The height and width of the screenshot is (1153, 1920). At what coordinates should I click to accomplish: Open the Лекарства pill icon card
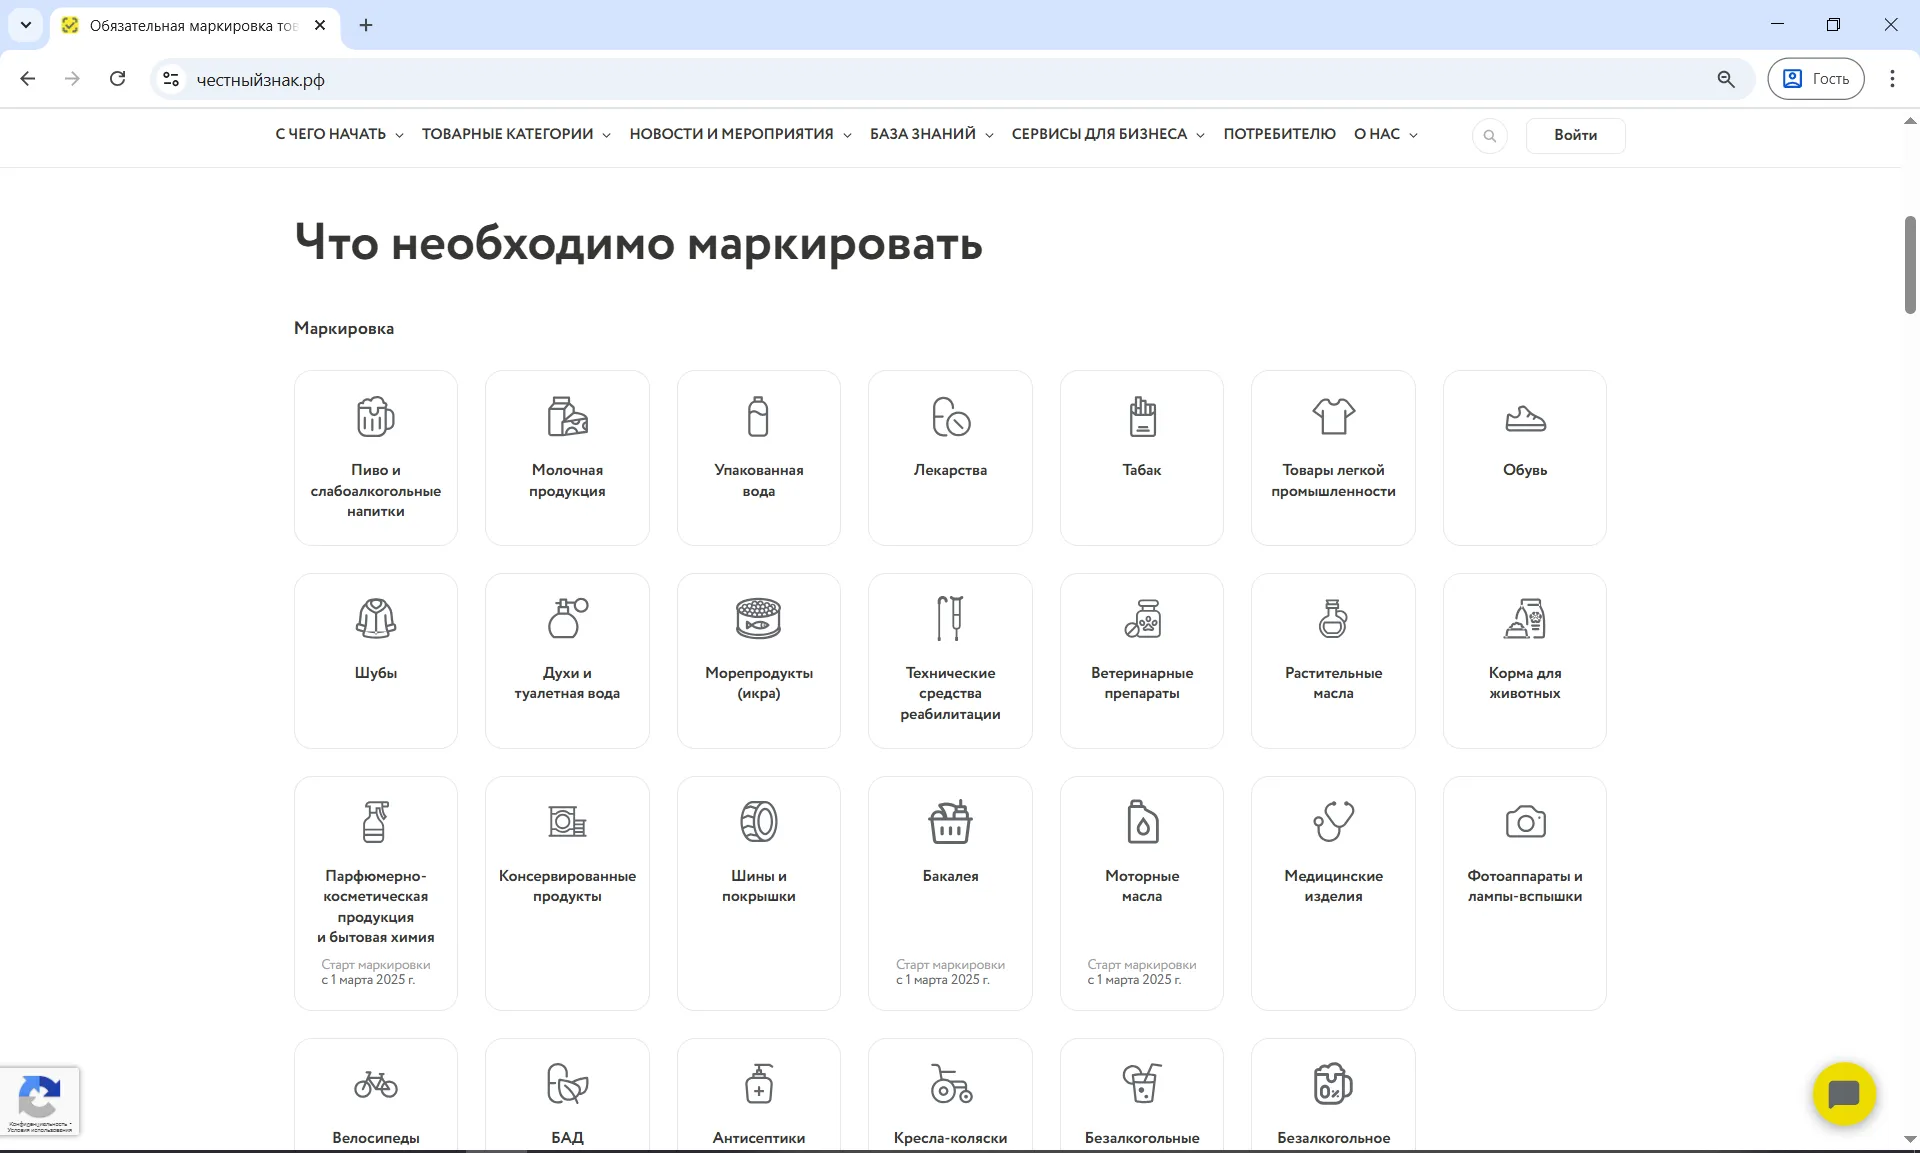(950, 417)
